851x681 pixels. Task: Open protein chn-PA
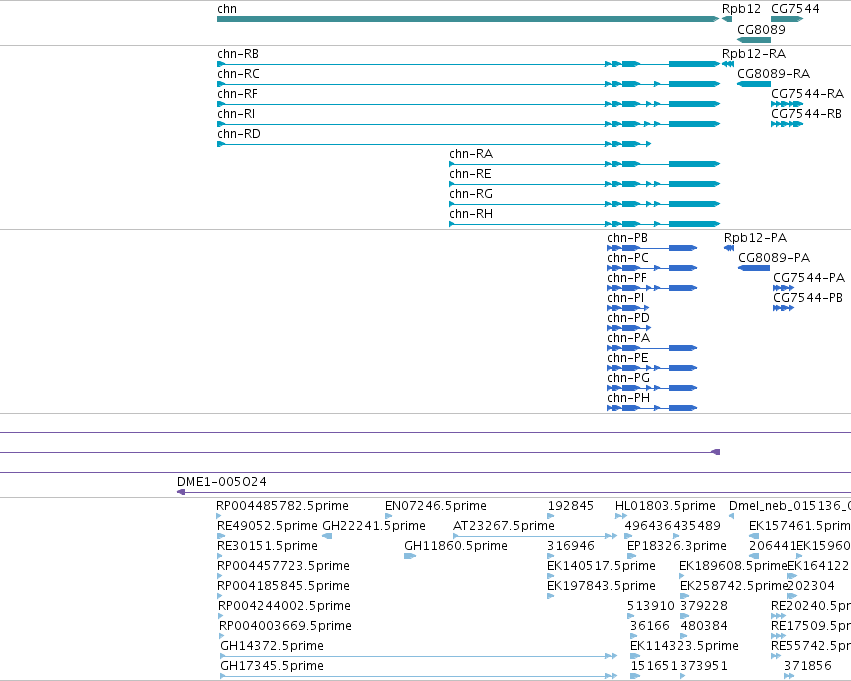(628, 339)
